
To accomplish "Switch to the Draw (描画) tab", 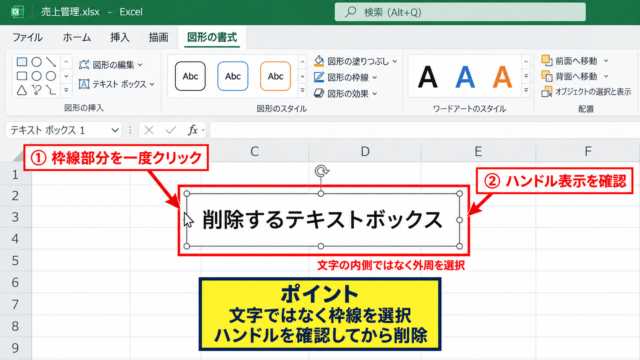I will 158,38.
